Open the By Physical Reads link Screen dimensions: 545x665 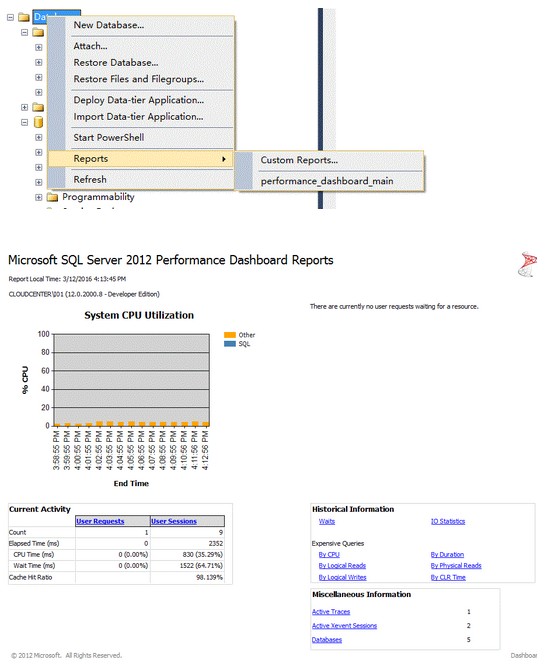(456, 565)
